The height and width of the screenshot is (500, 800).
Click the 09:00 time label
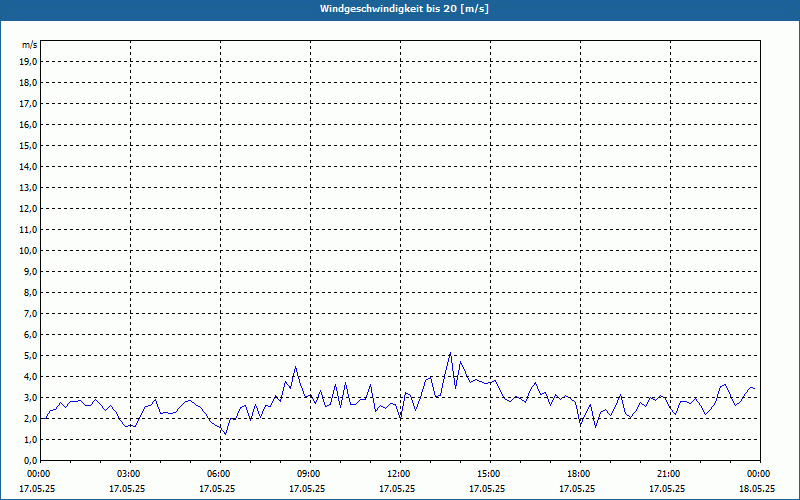(310, 474)
